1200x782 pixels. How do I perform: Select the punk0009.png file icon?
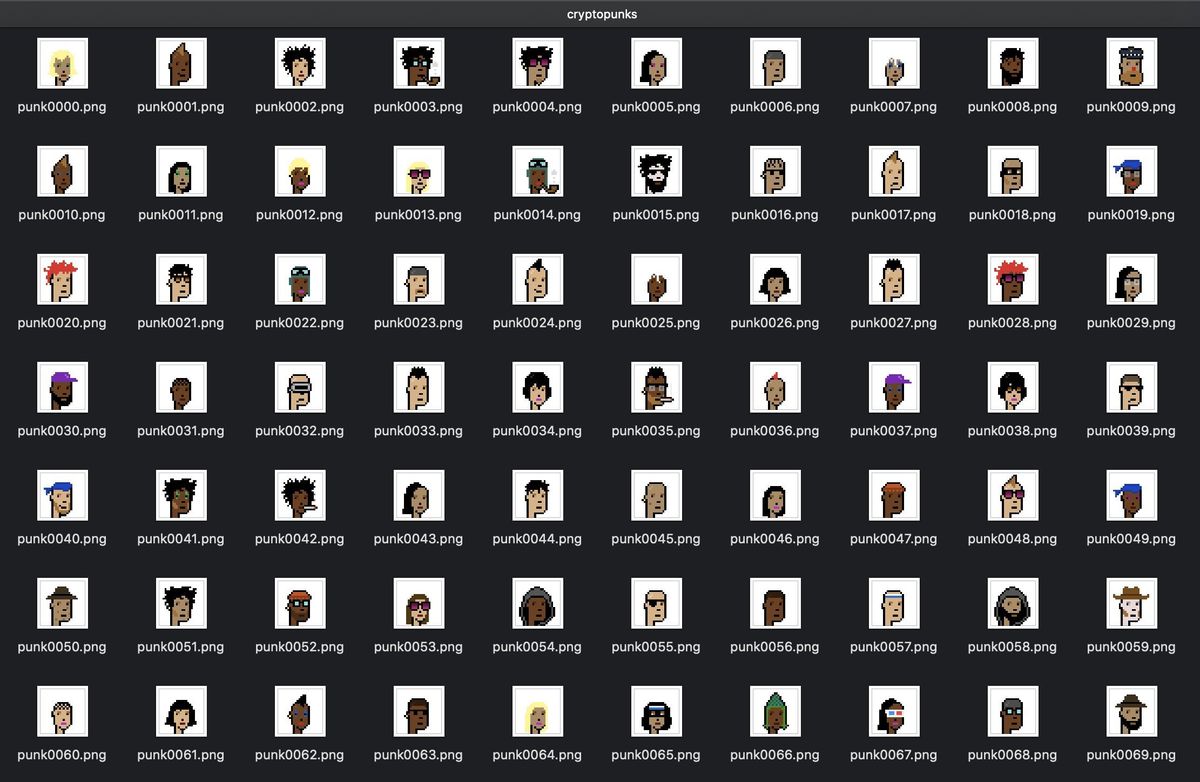coord(1132,63)
